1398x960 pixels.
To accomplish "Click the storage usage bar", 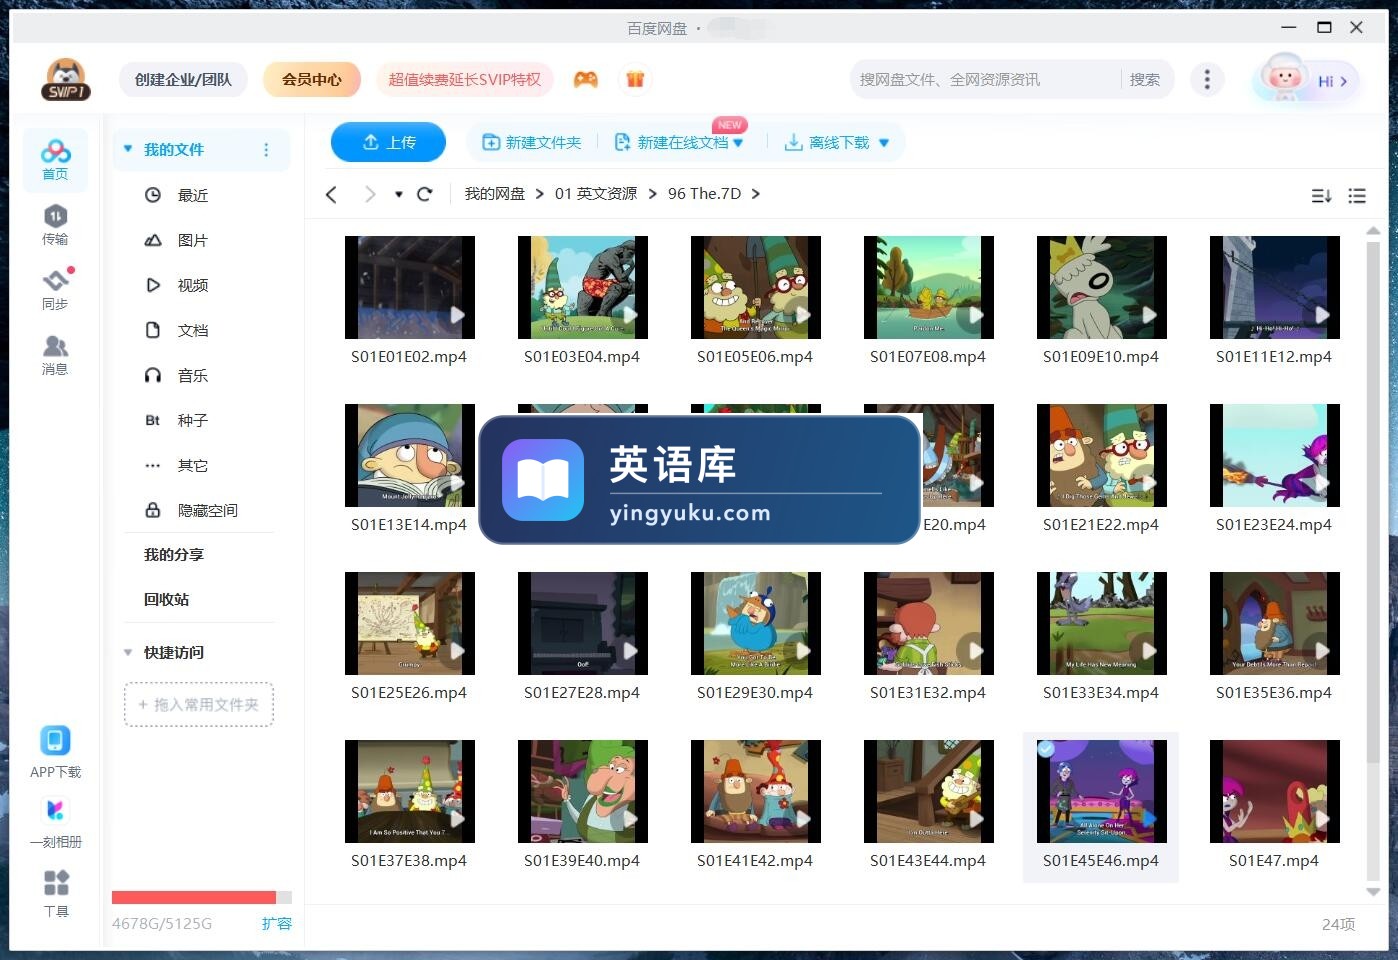I will click(x=202, y=897).
